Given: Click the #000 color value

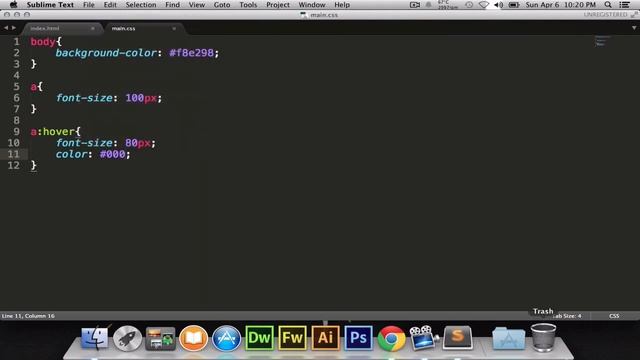Looking at the screenshot, I should pos(112,154).
